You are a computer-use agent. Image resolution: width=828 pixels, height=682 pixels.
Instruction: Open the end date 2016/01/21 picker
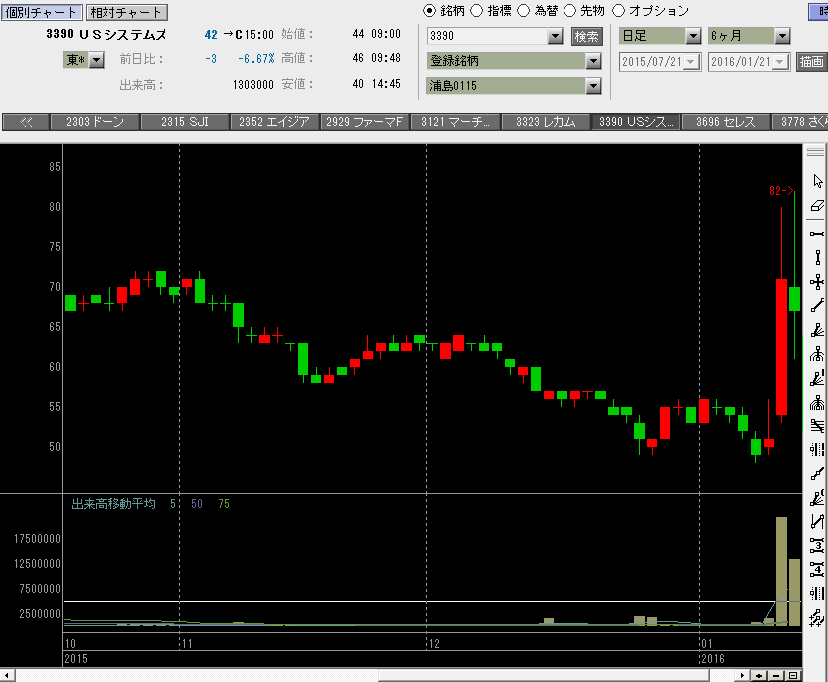pos(780,62)
